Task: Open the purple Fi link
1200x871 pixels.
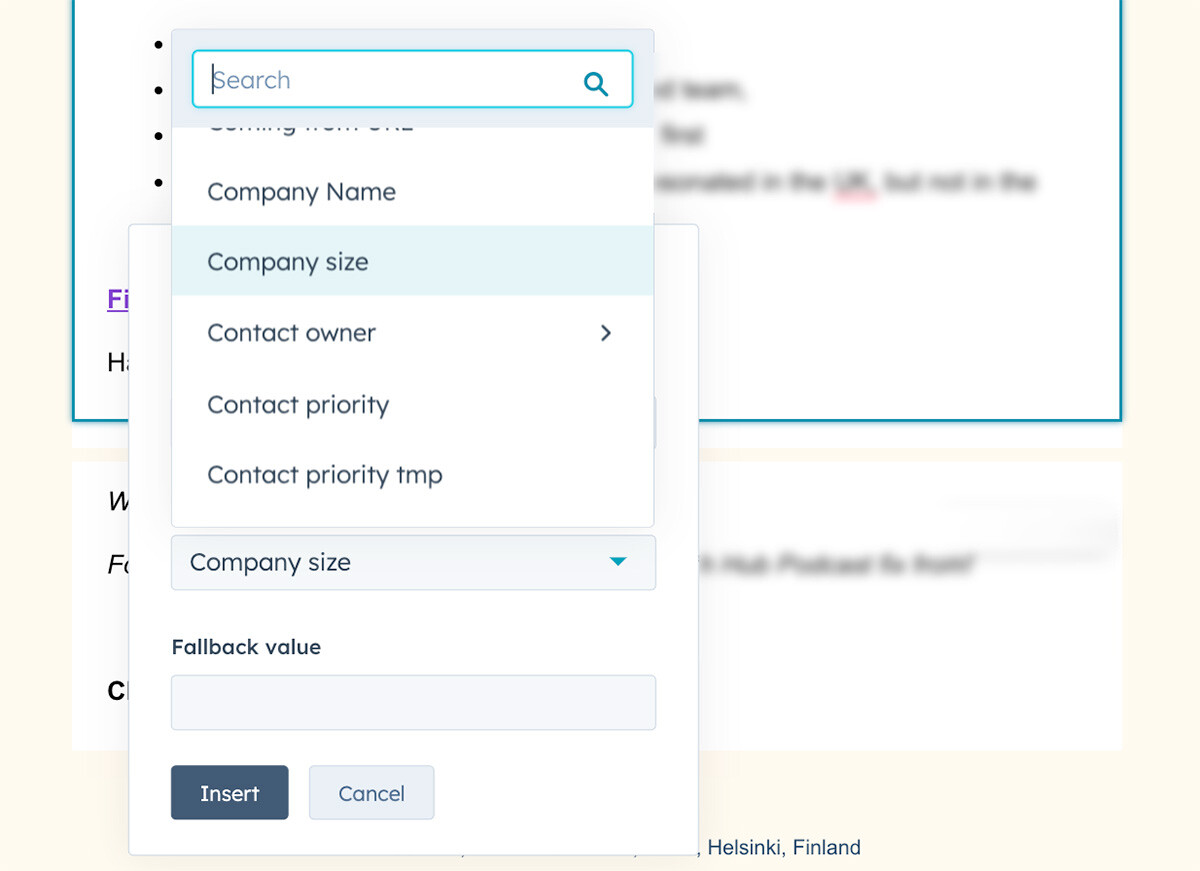Action: pos(116,298)
